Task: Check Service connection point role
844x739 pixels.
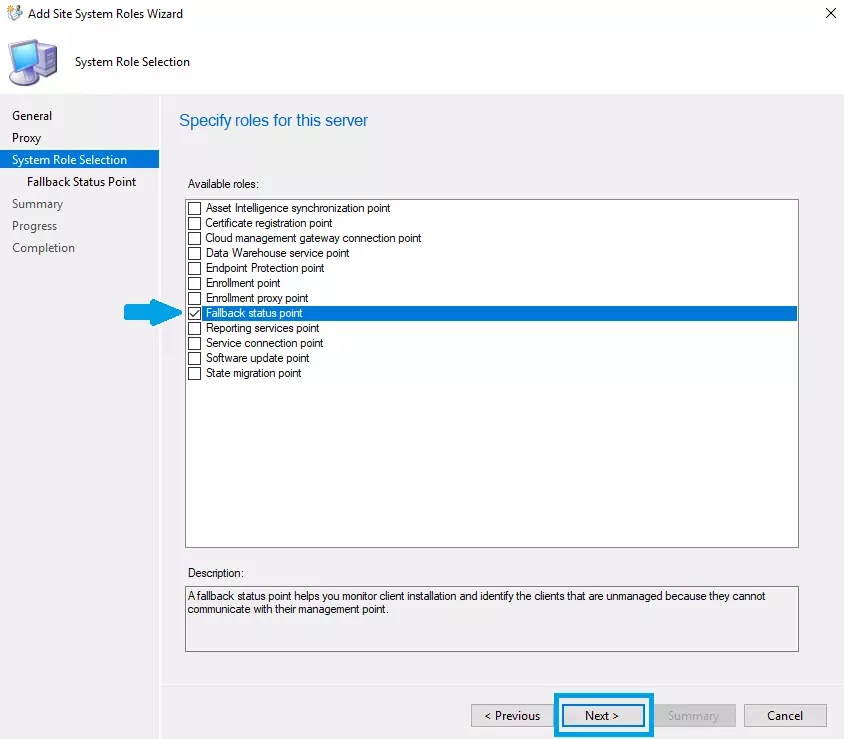Action: tap(194, 343)
